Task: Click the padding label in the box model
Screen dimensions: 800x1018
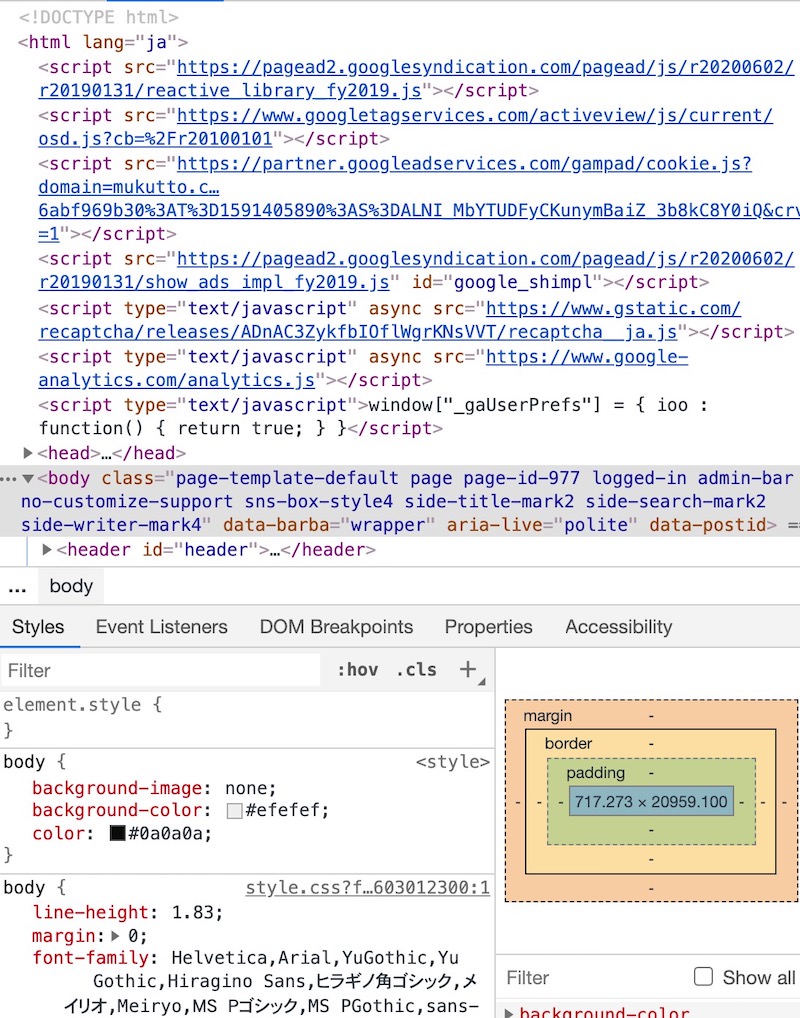Action: pos(595,773)
